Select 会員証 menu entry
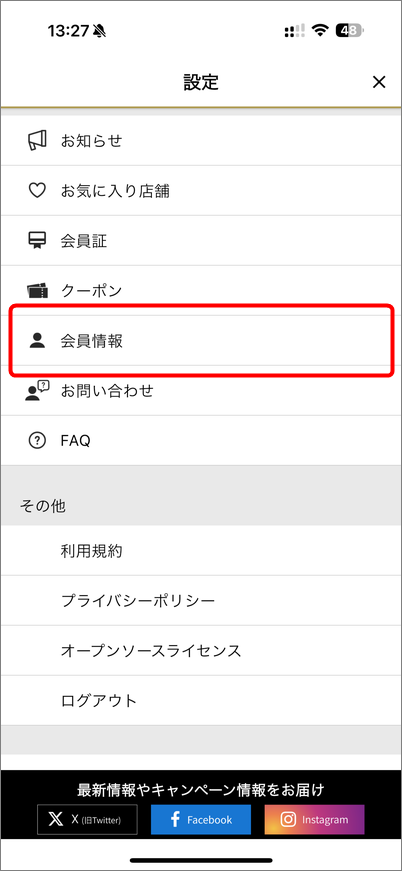This screenshot has width=402, height=871. [x=201, y=241]
